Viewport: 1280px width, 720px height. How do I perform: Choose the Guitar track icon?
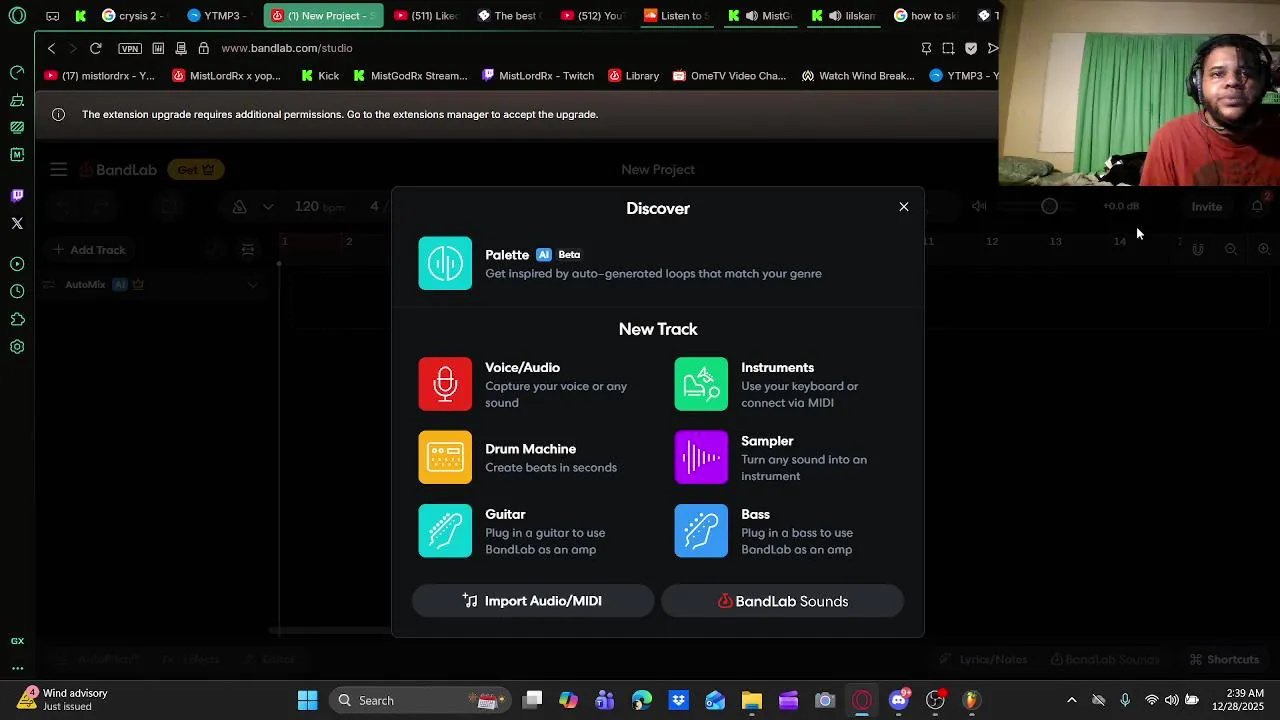coord(445,530)
